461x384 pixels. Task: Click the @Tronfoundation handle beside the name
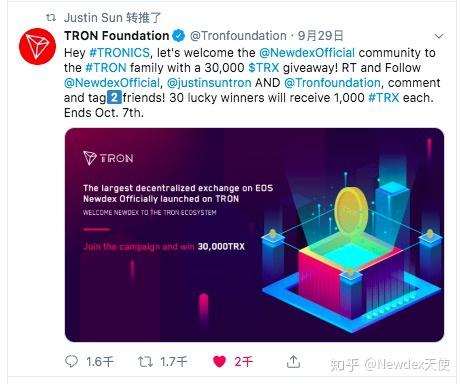pos(238,36)
